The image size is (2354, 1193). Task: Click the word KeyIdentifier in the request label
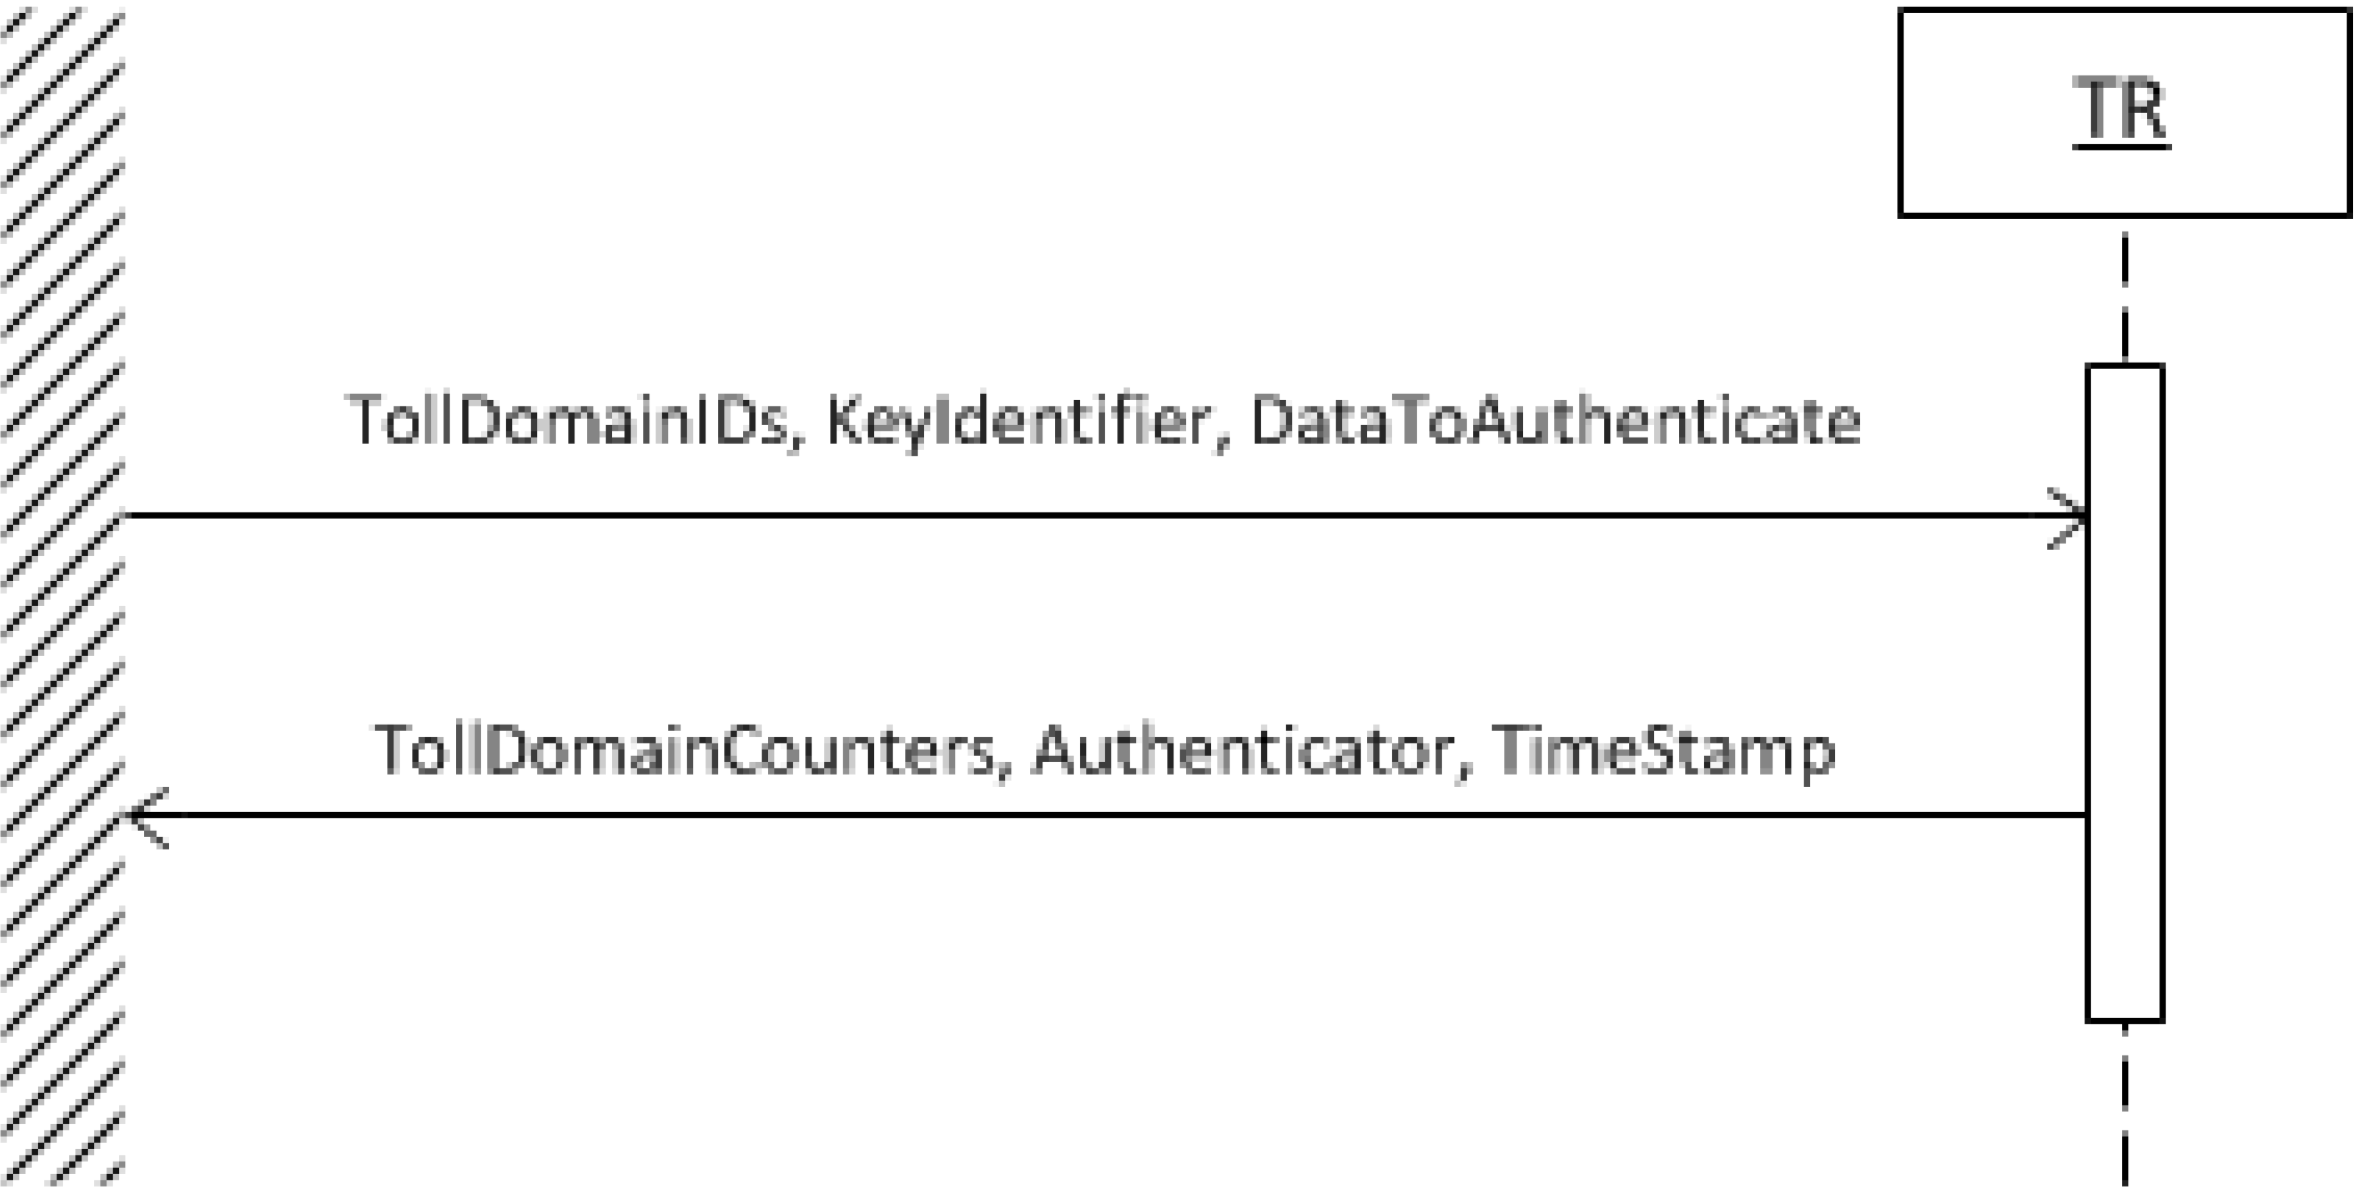[1017, 423]
